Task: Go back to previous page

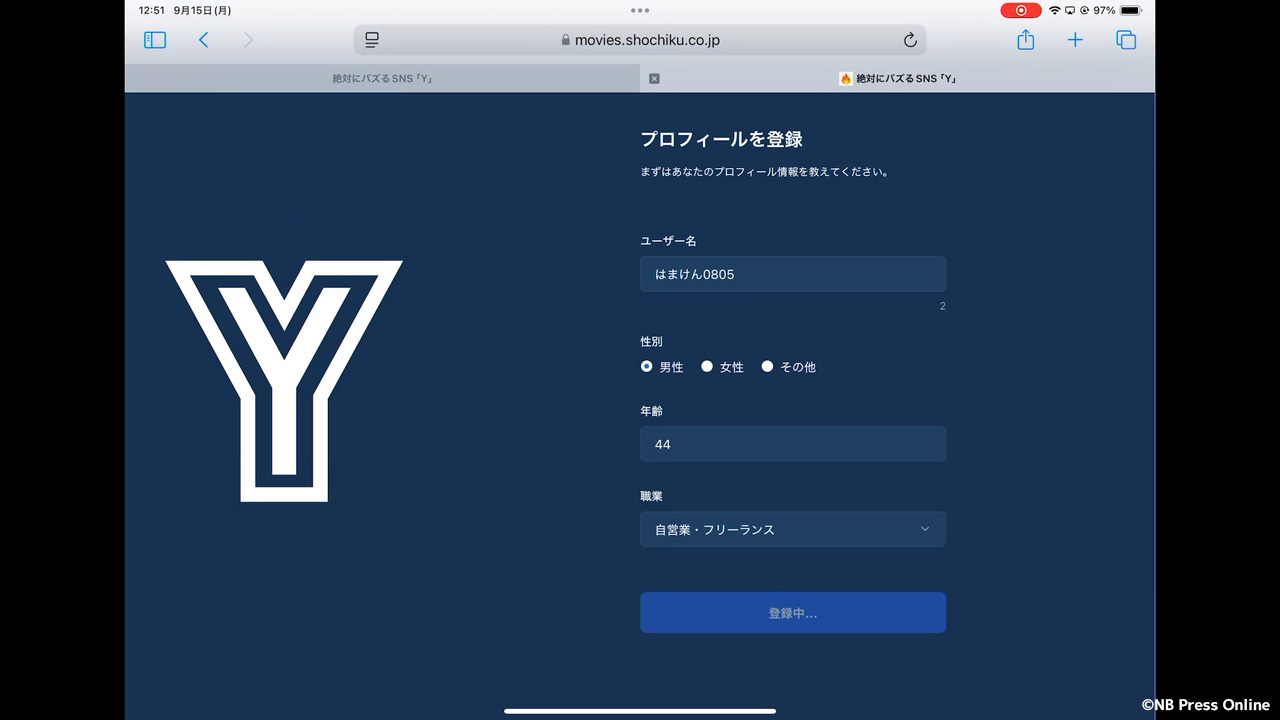Action: click(x=204, y=40)
